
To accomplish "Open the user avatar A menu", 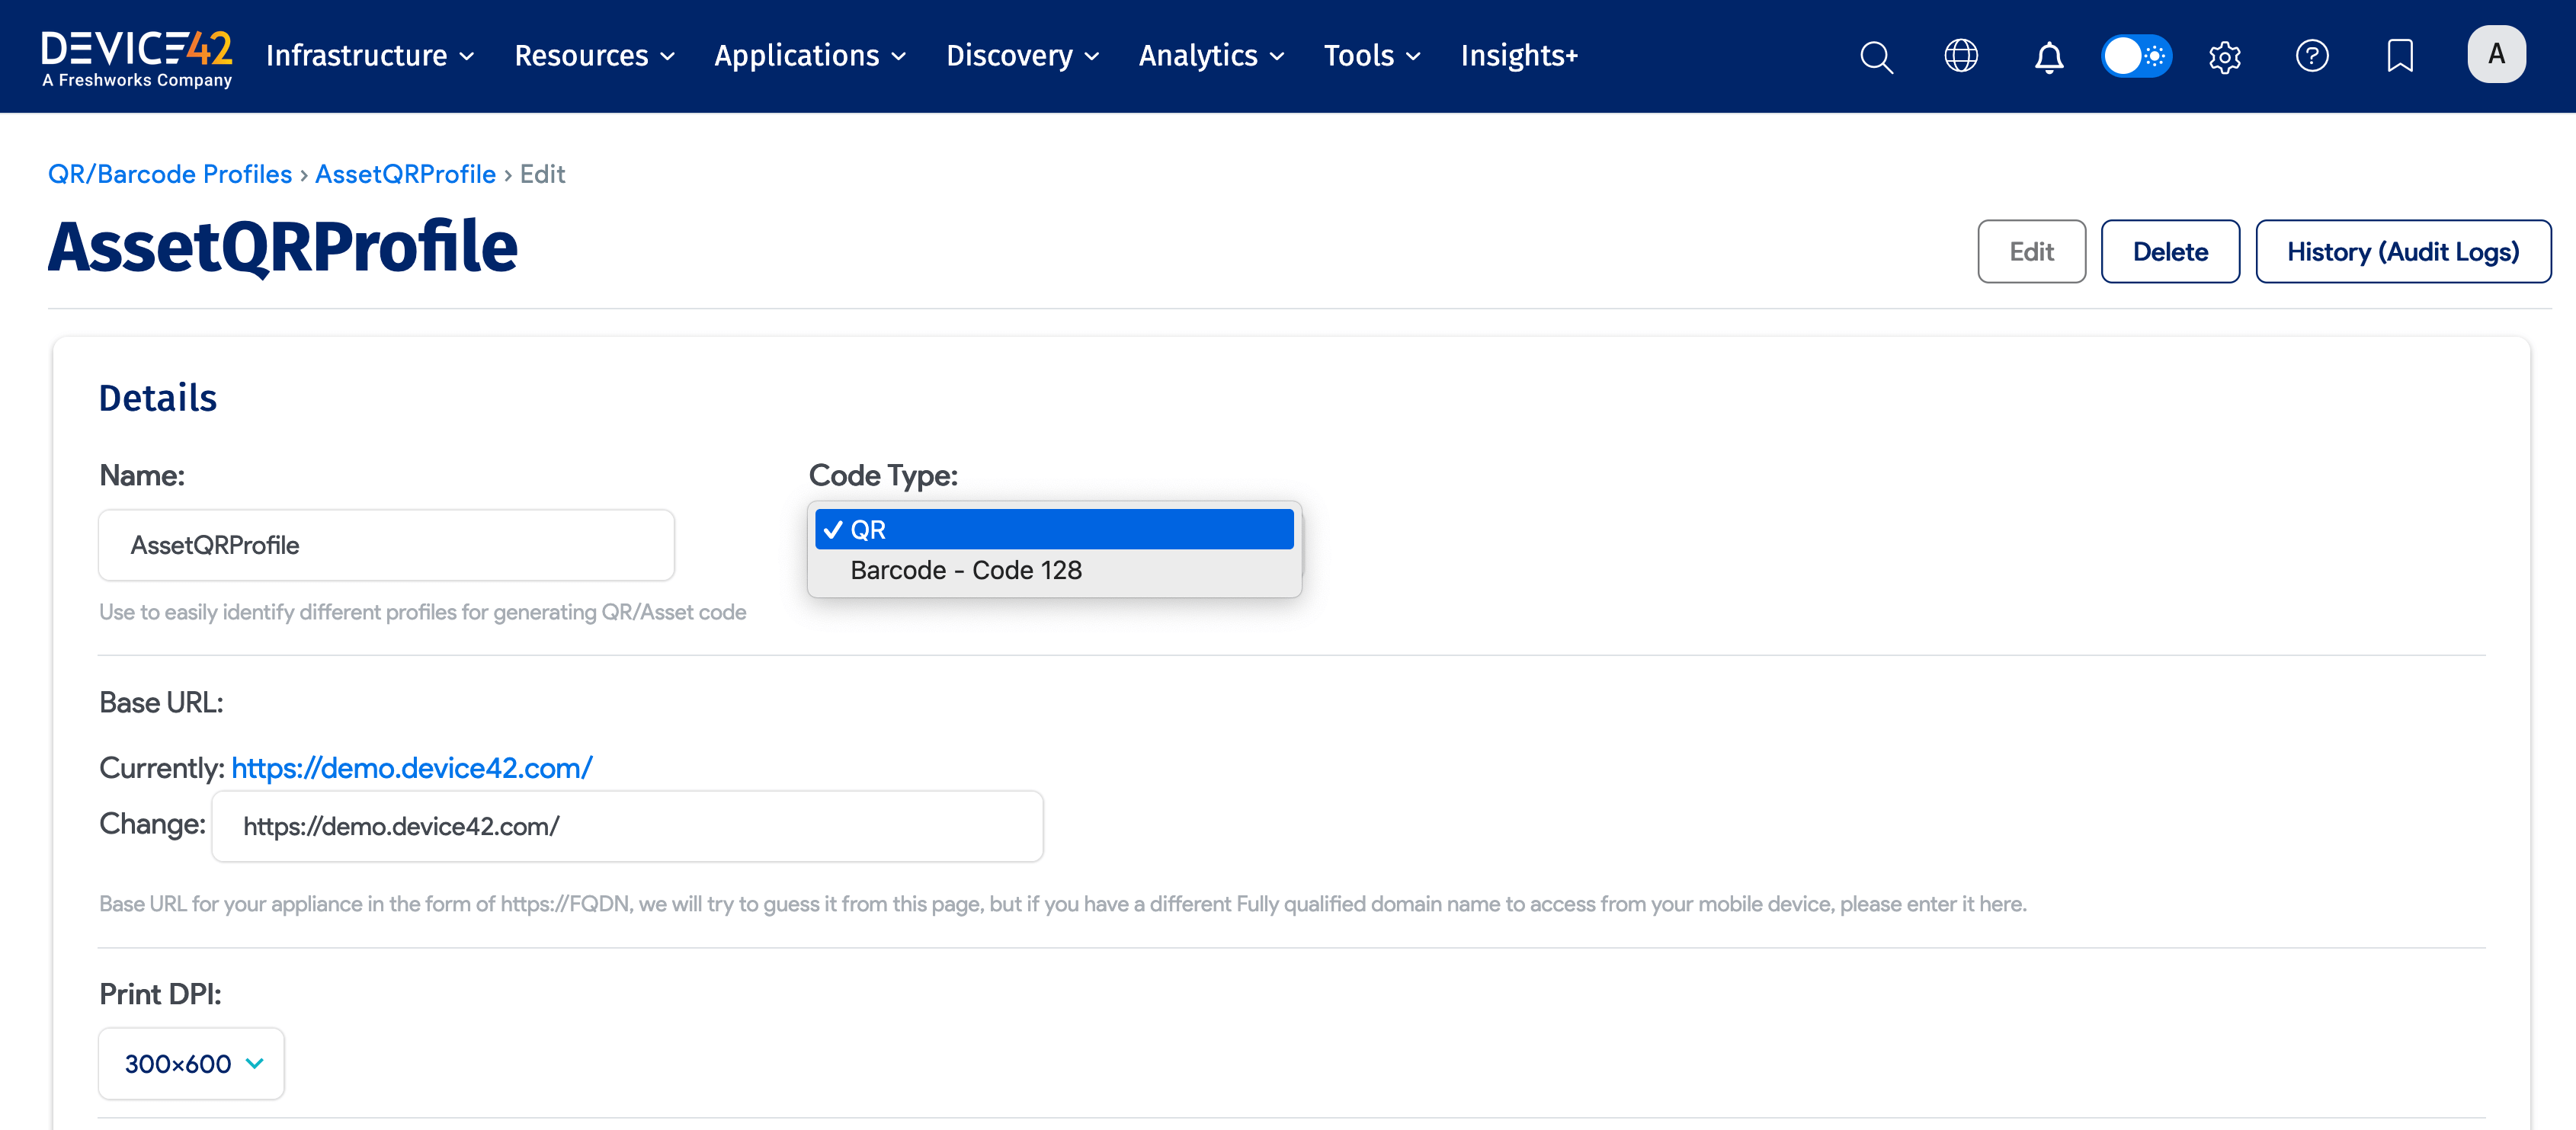I will pyautogui.click(x=2496, y=54).
